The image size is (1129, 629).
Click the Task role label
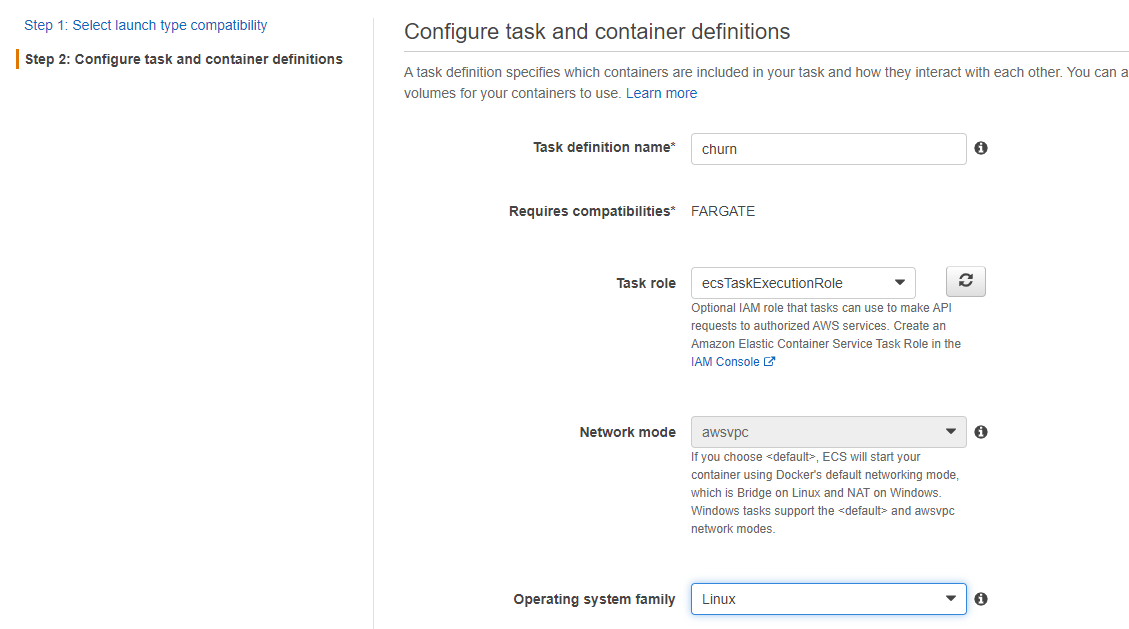coord(646,283)
